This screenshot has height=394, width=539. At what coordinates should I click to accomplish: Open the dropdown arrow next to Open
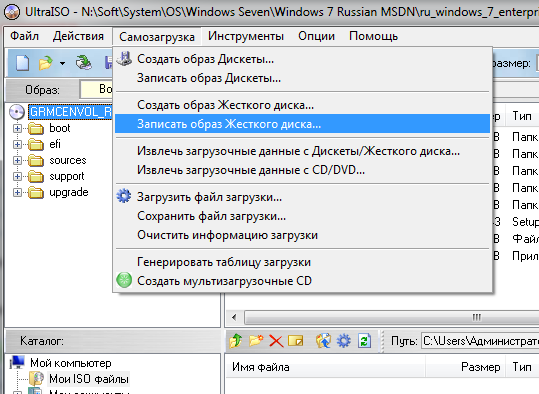pos(62,63)
